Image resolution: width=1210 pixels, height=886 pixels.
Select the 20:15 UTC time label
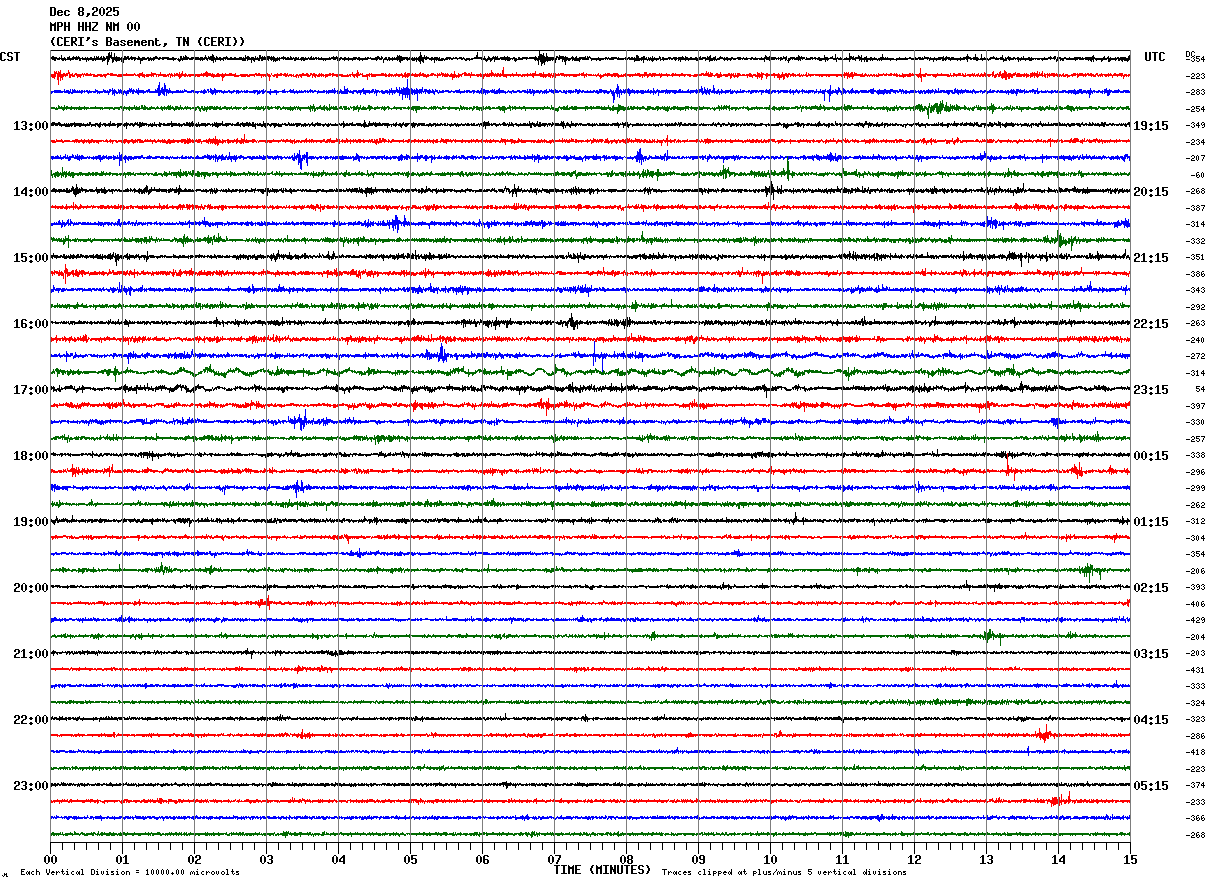click(x=1151, y=192)
